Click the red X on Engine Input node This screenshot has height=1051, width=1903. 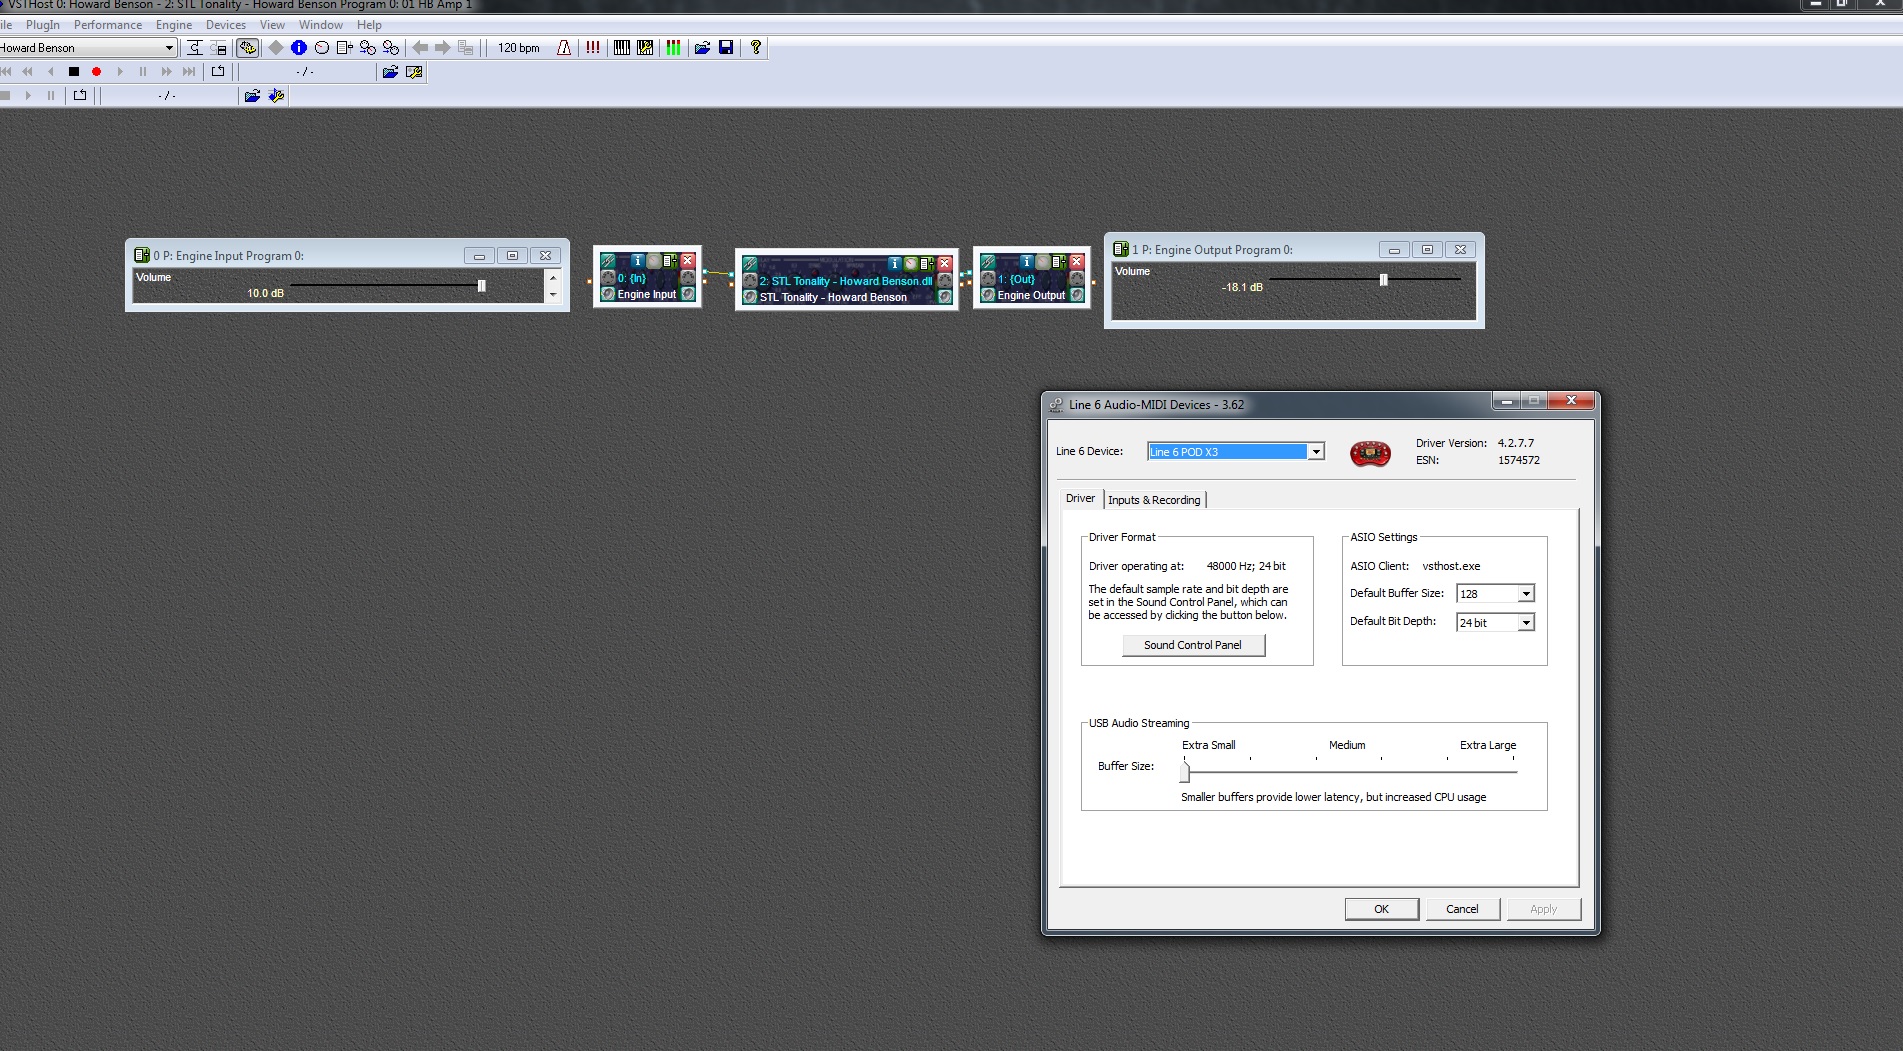688,261
